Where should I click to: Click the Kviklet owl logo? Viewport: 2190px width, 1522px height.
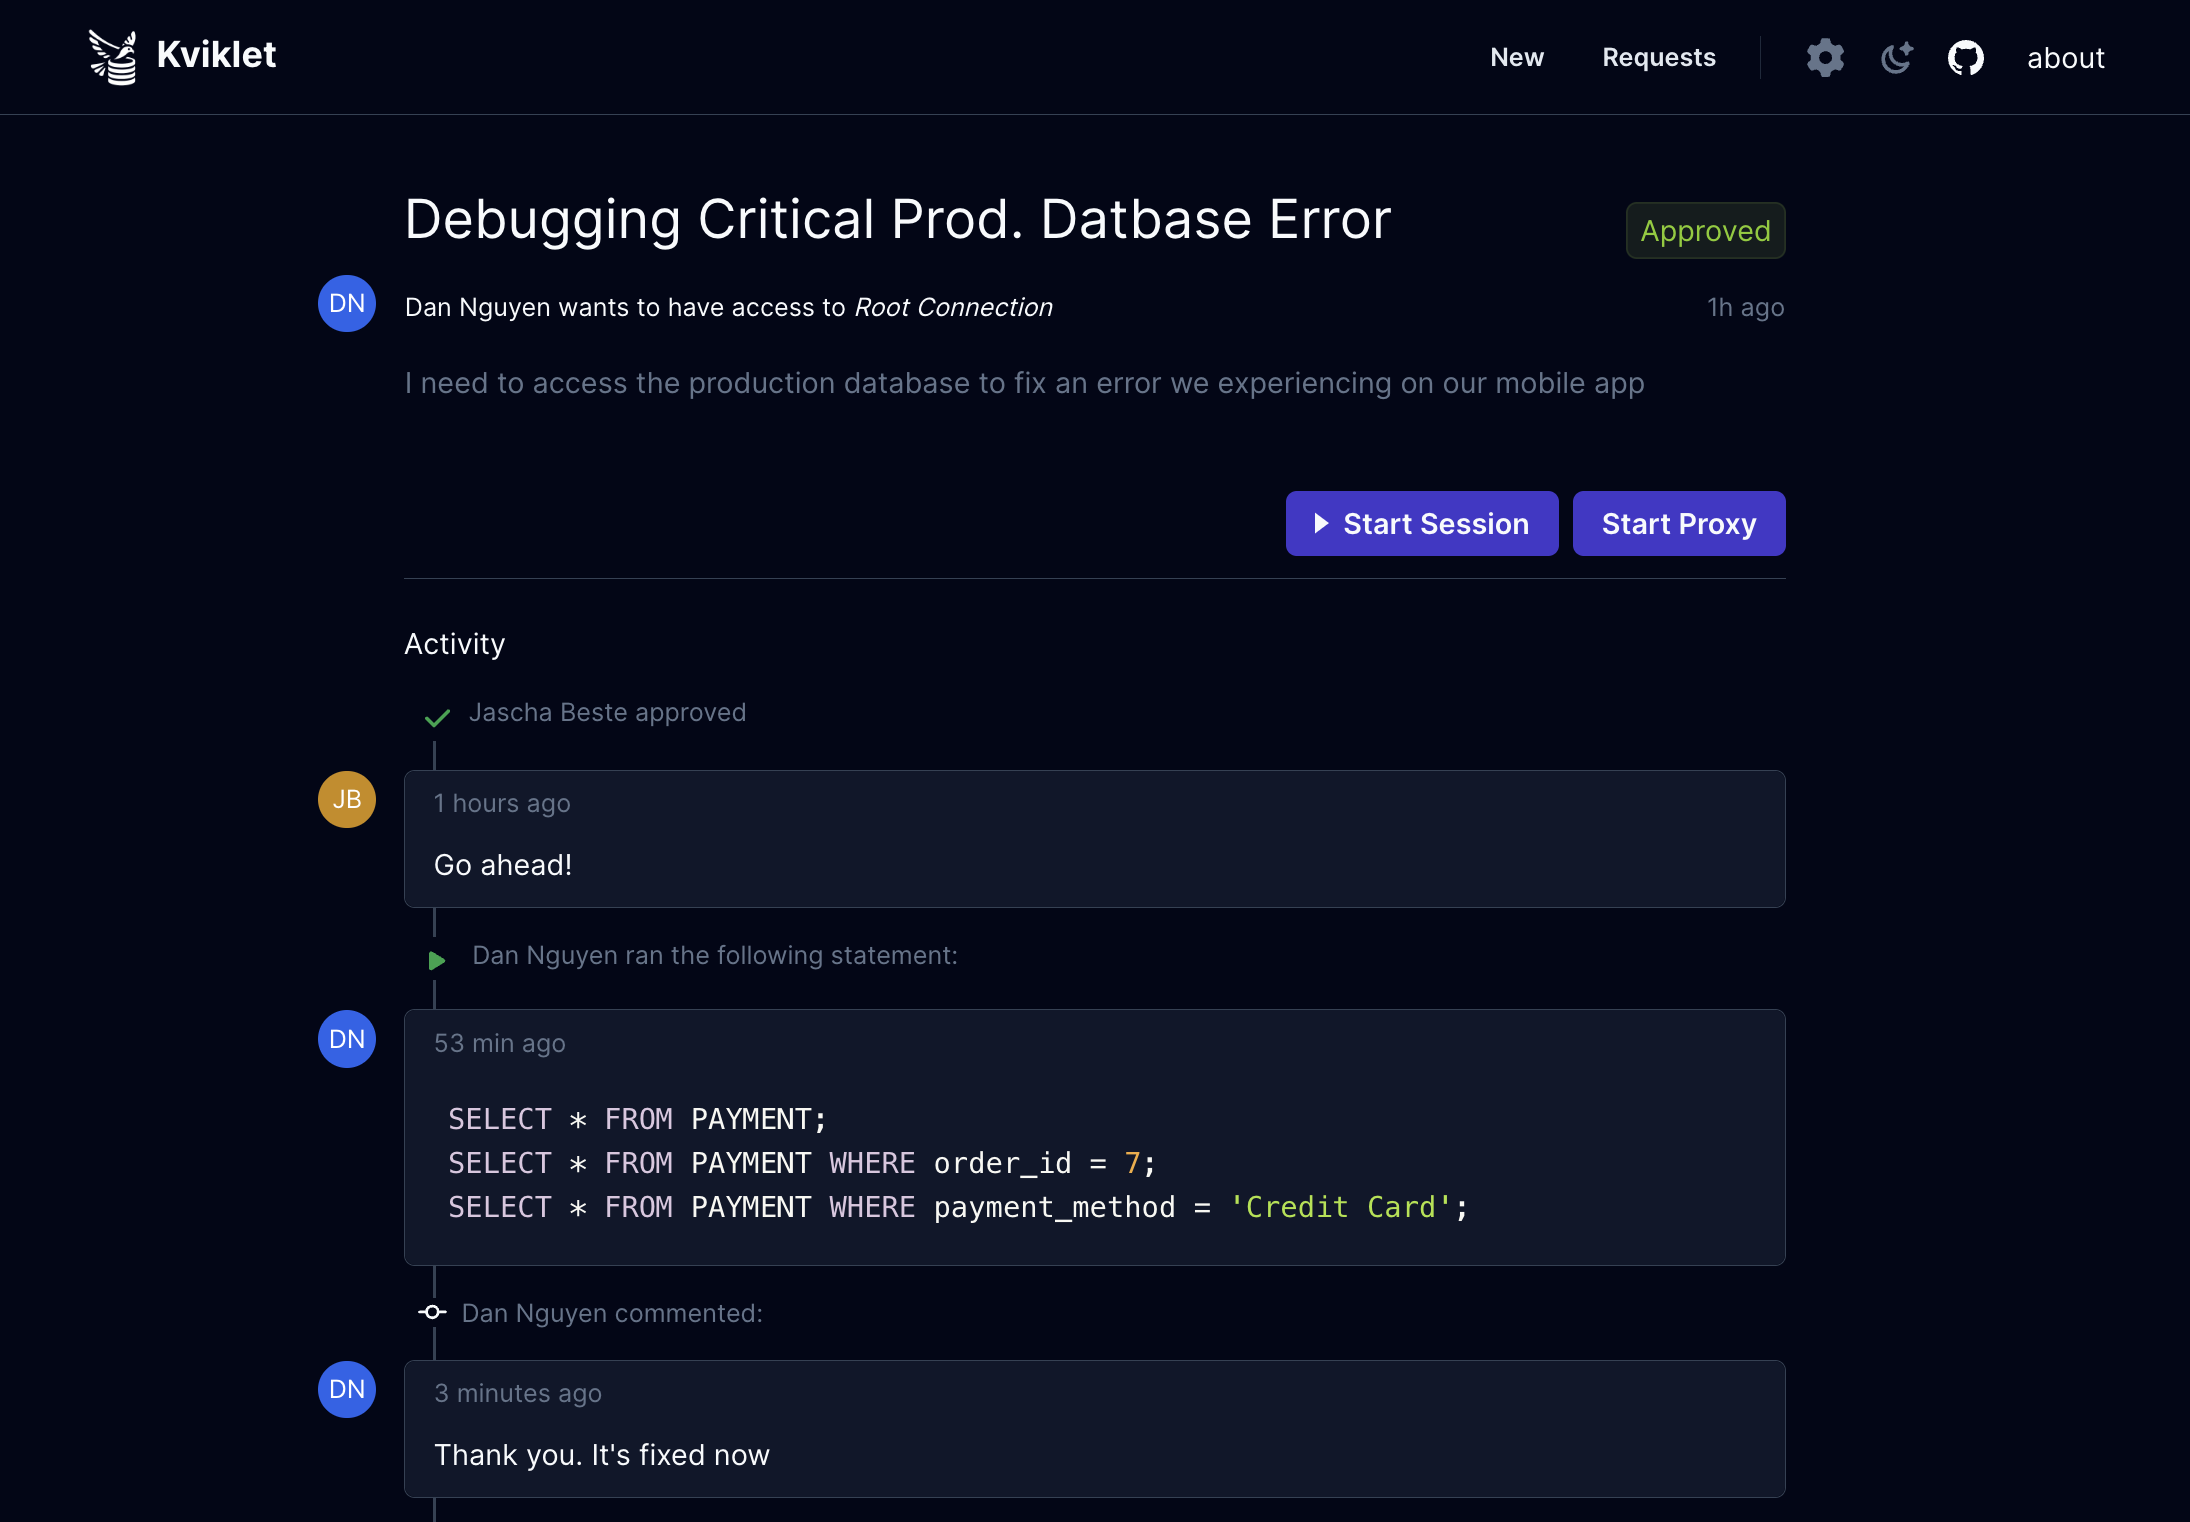(114, 57)
